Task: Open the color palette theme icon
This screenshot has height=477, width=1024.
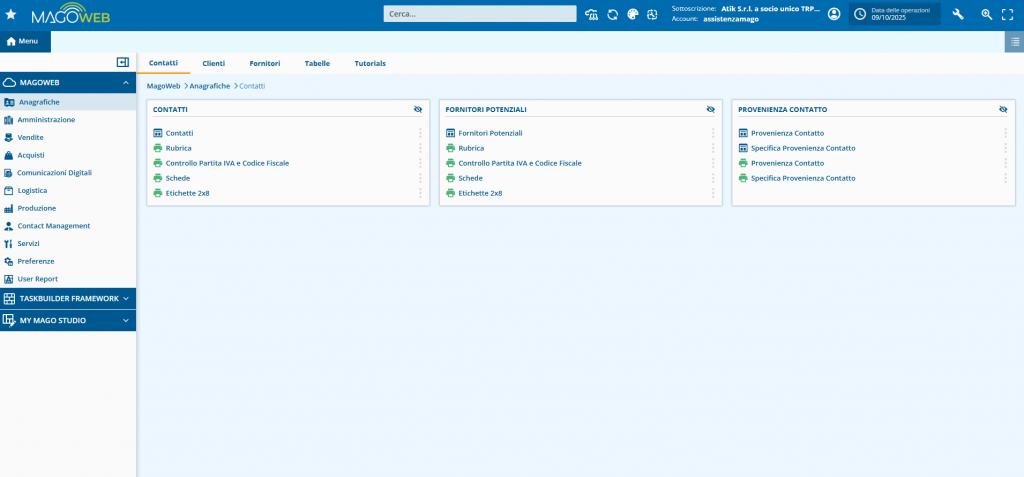Action: (633, 14)
